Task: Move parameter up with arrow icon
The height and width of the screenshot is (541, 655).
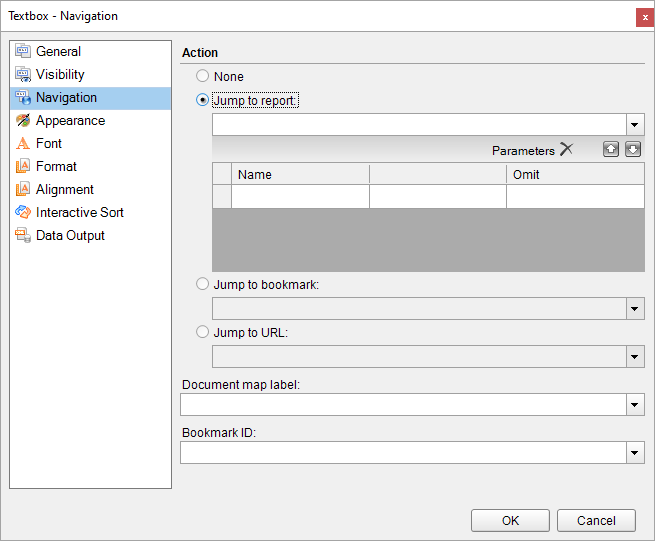Action: tap(611, 149)
